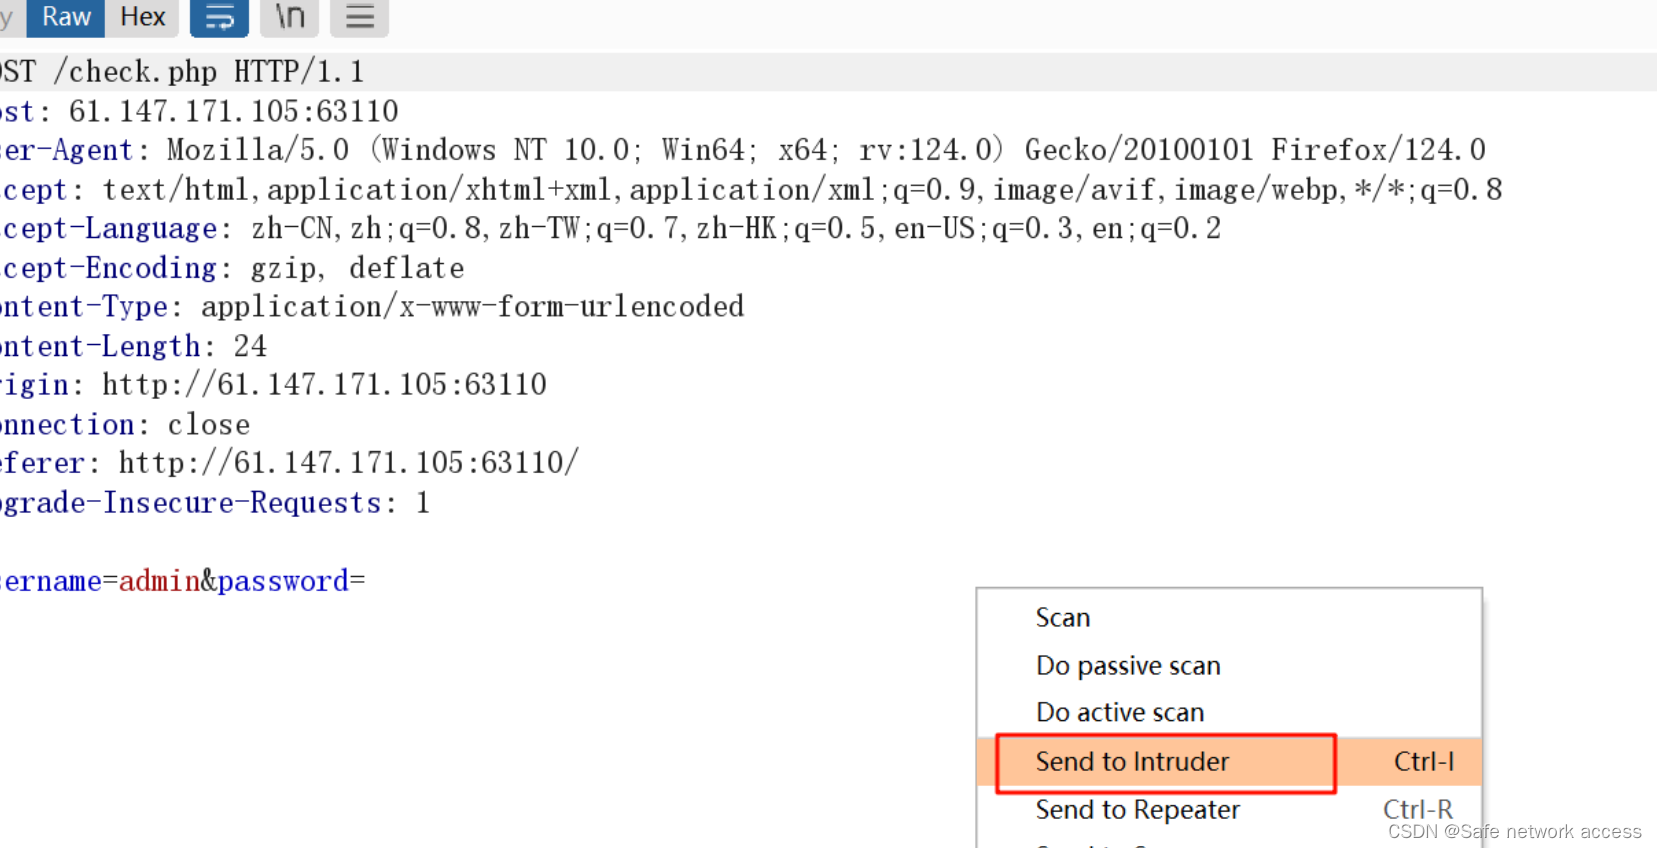
Task: Select Send to Repeater from the menu
Action: coord(1137,809)
